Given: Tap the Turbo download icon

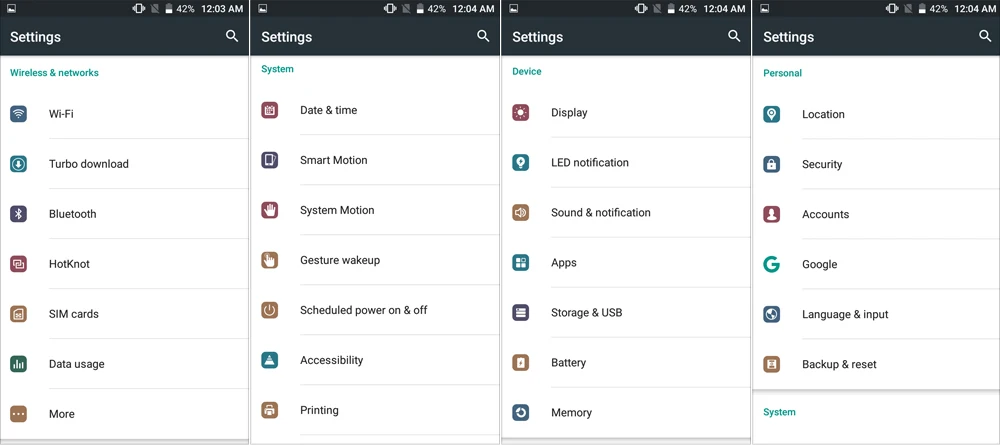Looking at the screenshot, I should pyautogui.click(x=18, y=164).
